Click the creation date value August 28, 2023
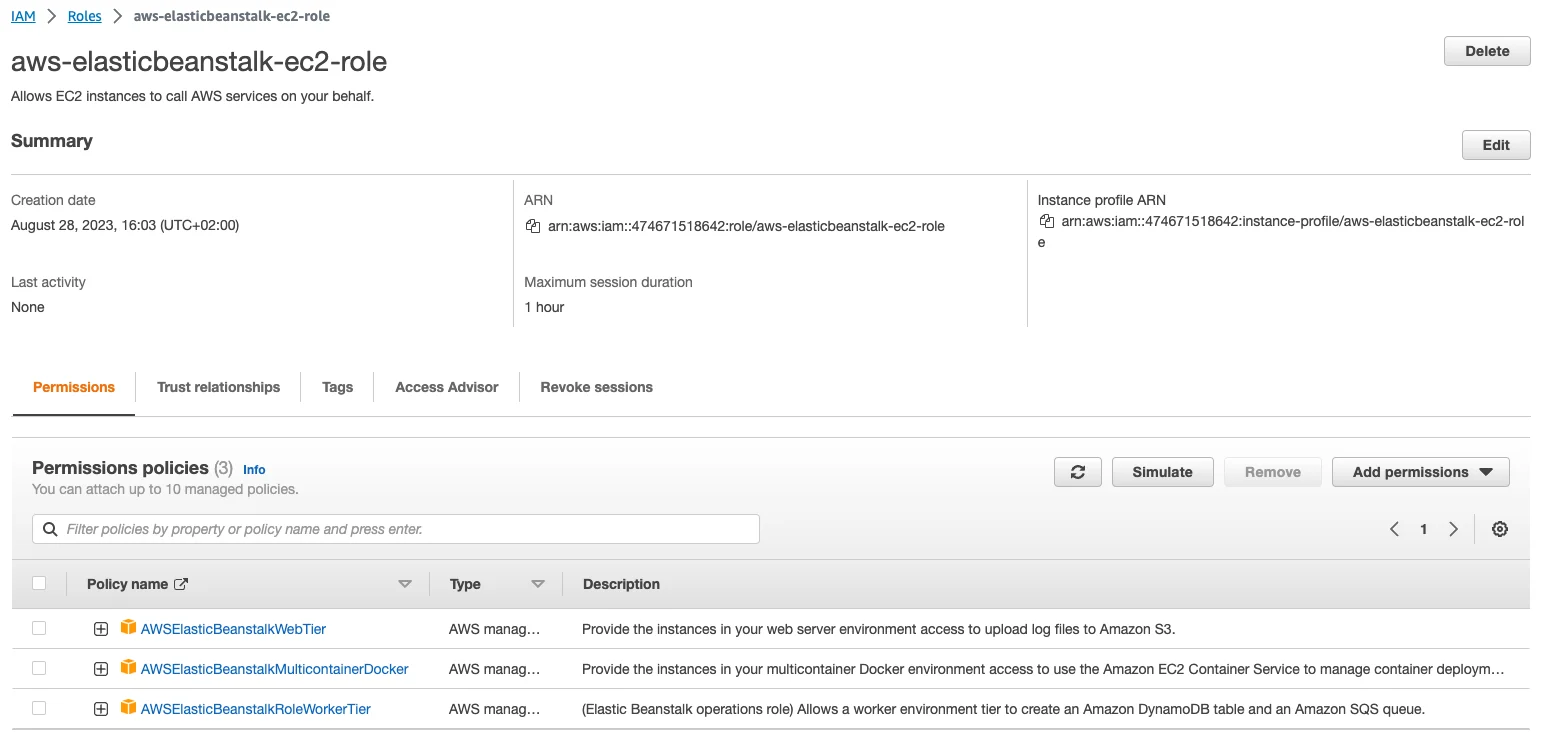The width and height of the screenshot is (1549, 742). [x=125, y=225]
